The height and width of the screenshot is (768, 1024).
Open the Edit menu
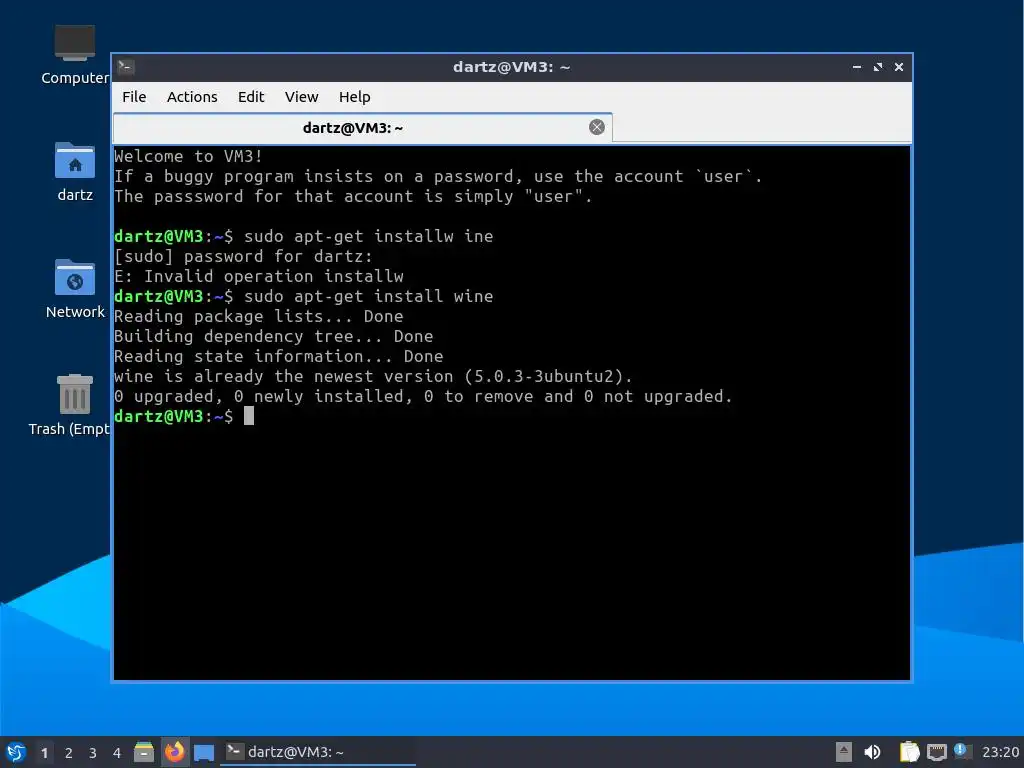click(251, 97)
